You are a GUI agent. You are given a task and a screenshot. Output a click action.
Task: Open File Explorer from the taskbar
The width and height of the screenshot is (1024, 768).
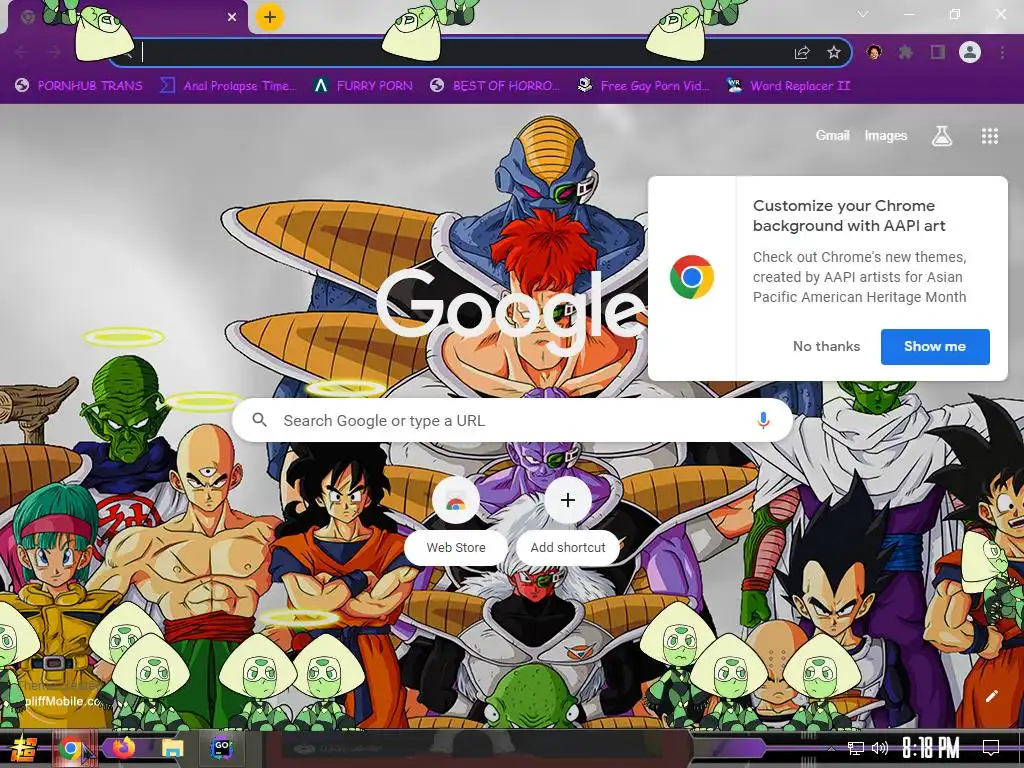click(x=173, y=748)
